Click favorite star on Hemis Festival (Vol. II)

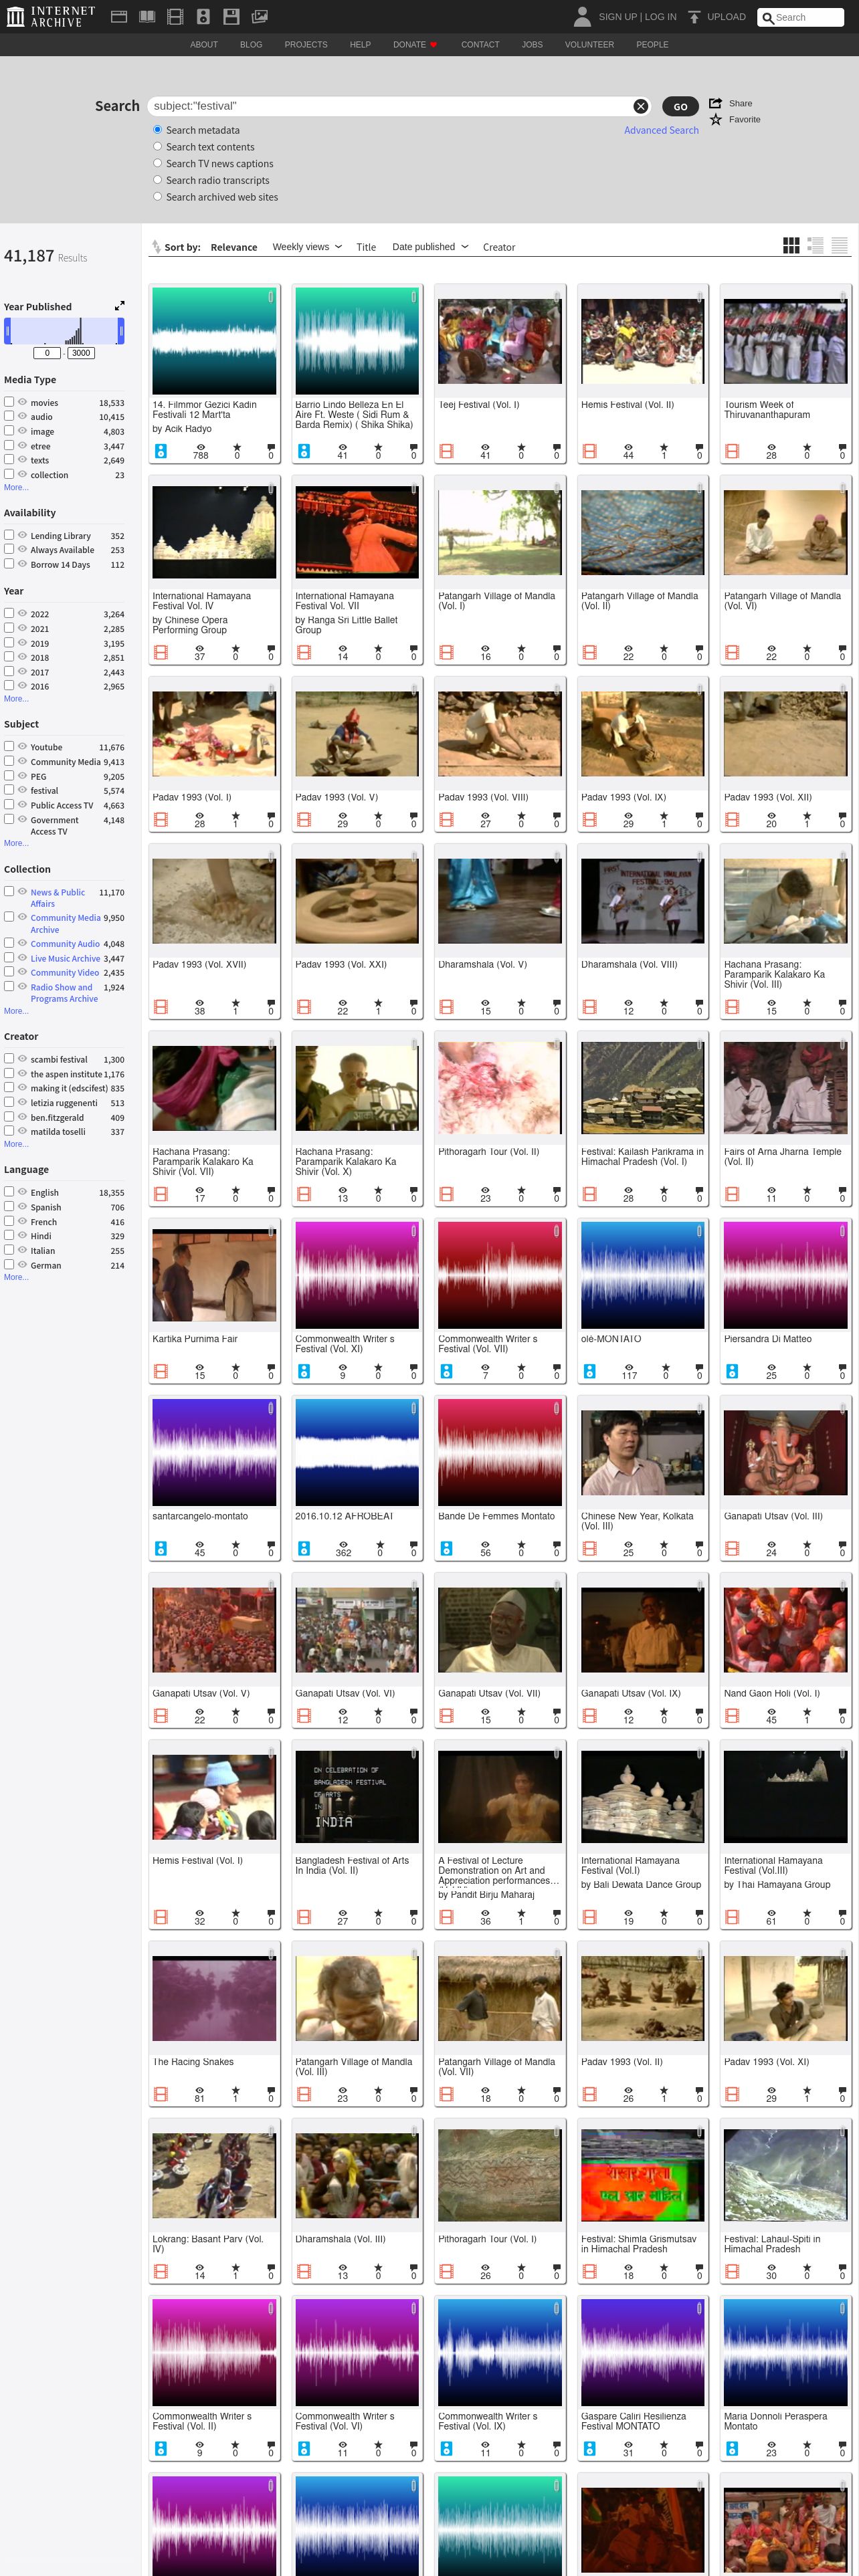[663, 448]
